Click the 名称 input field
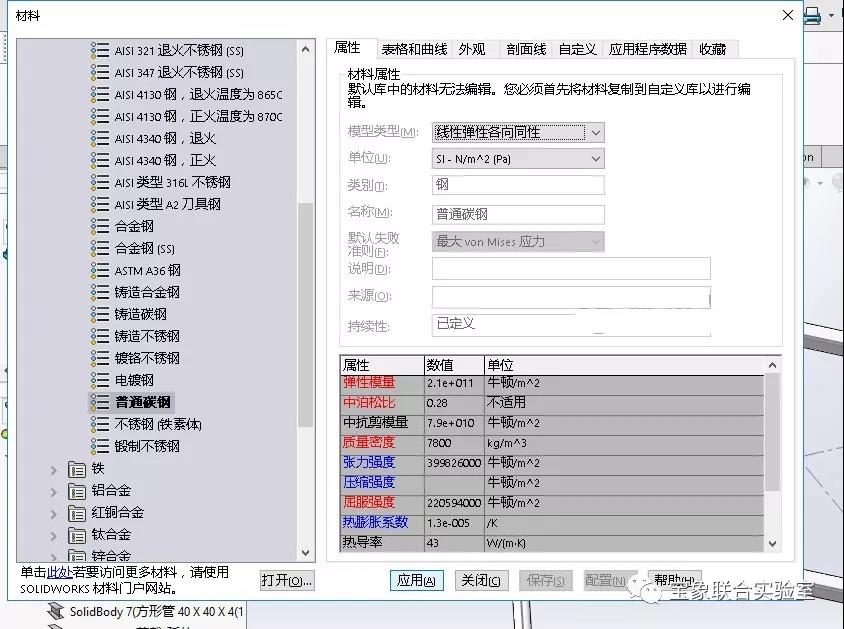 [518, 215]
